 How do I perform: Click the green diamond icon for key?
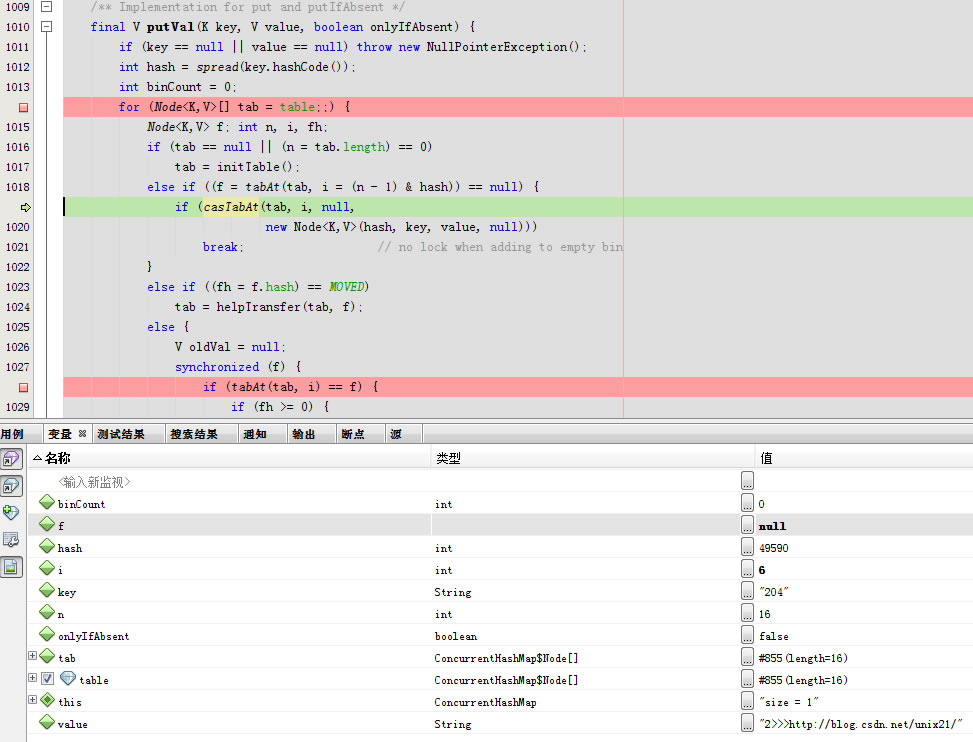point(47,590)
